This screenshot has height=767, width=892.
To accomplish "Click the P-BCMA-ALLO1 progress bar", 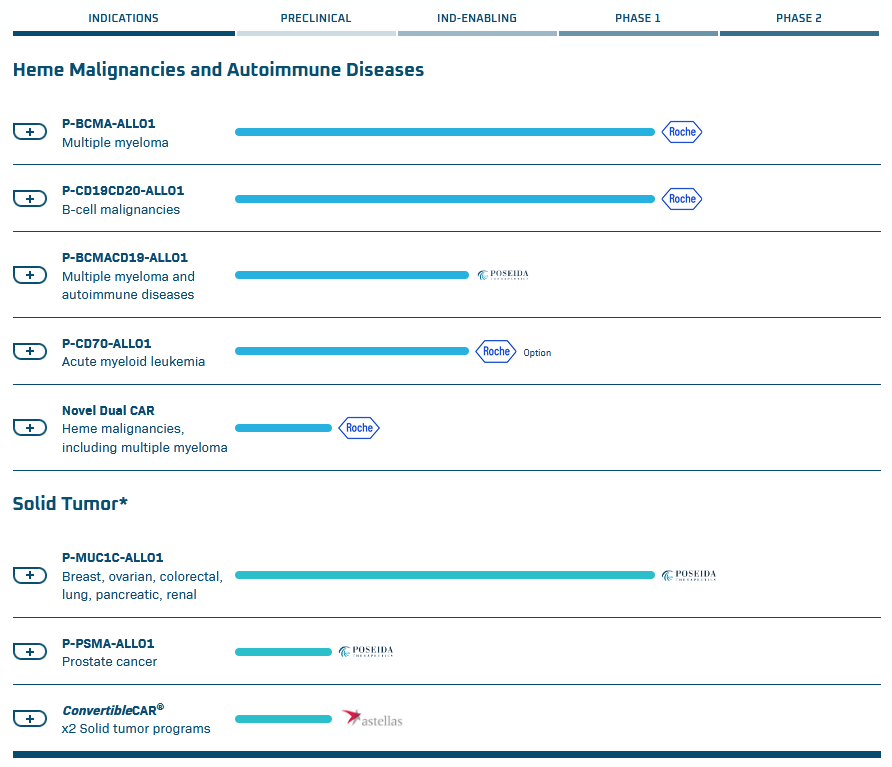I will [445, 132].
